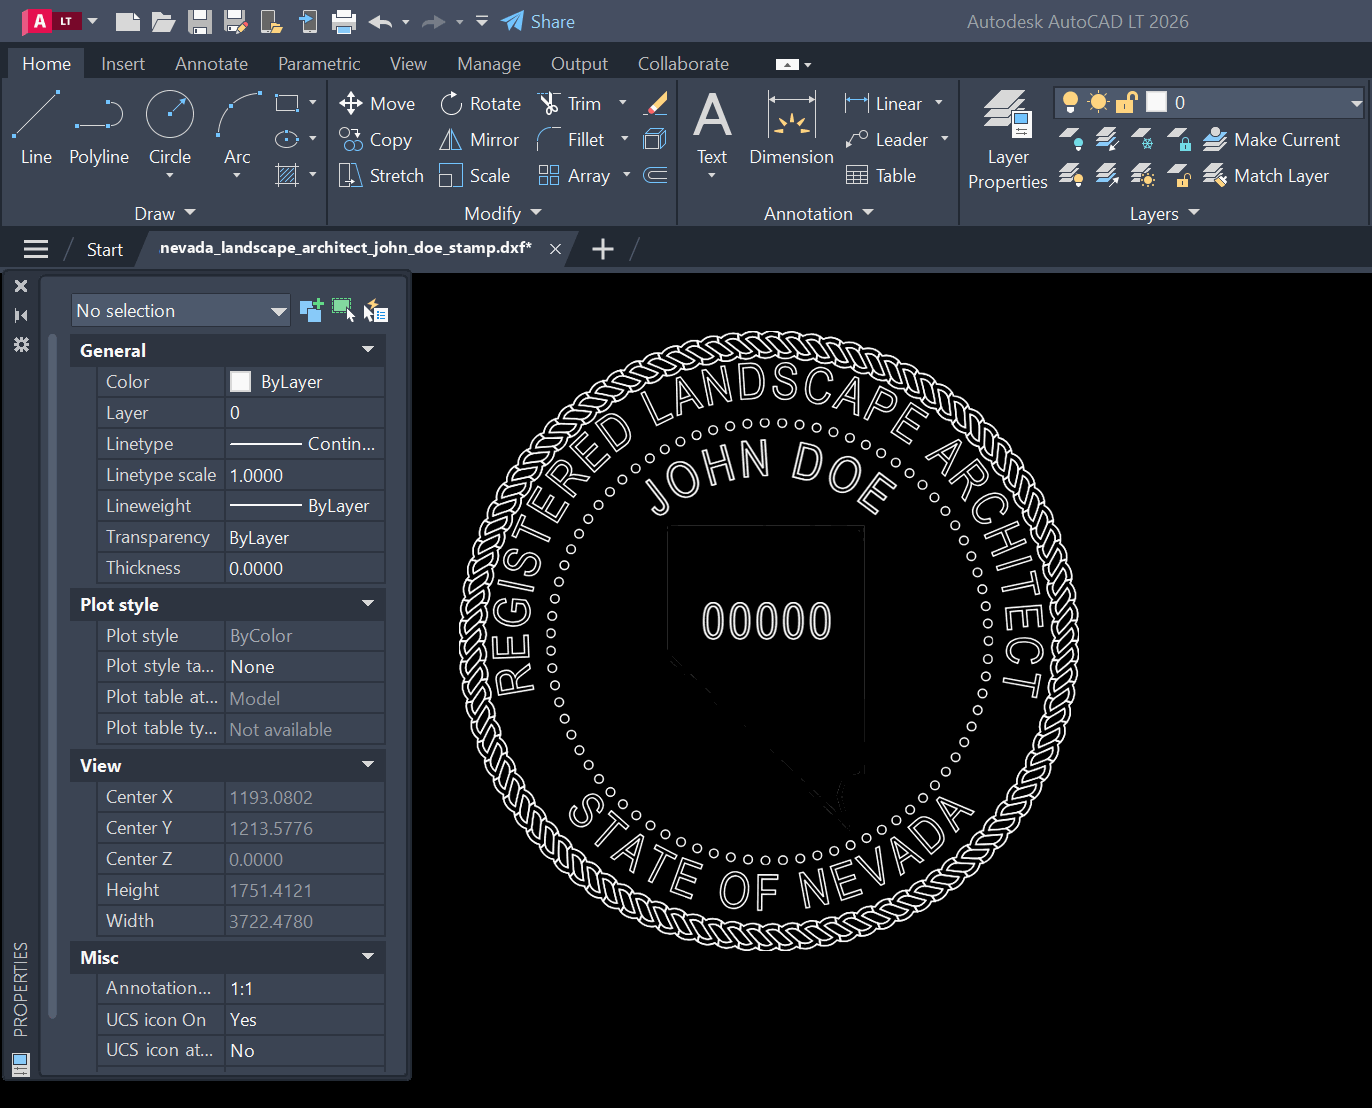Expand the Modify panel flyout
1372x1108 pixels.
coord(503,213)
